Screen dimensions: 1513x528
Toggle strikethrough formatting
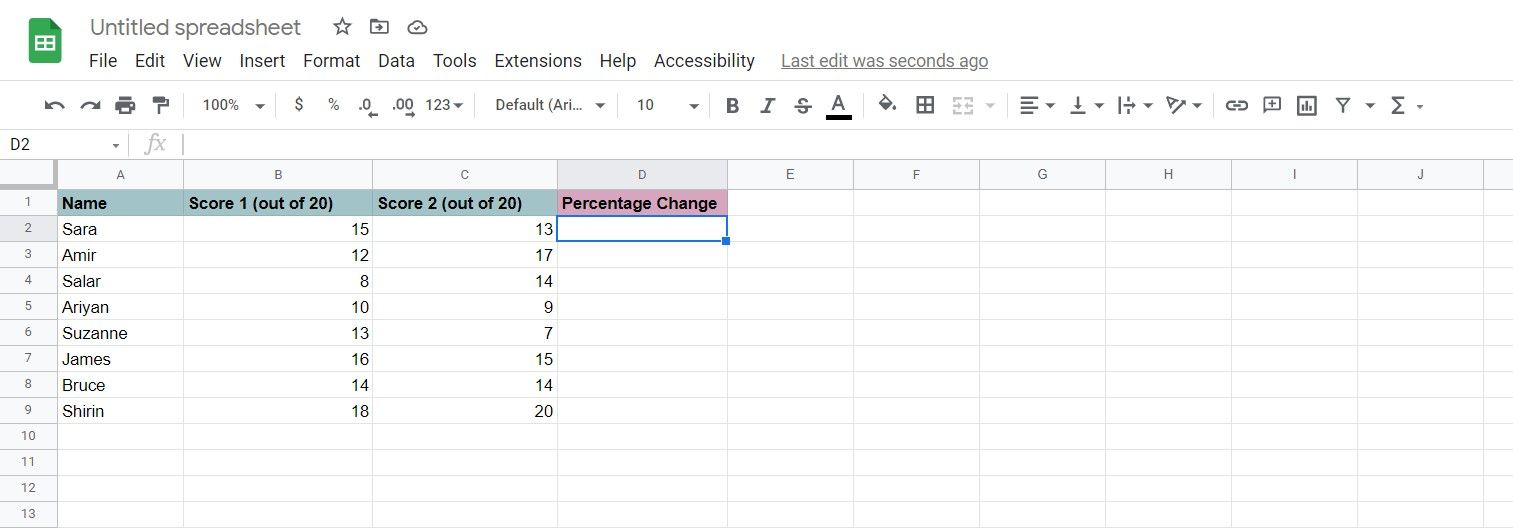[802, 105]
